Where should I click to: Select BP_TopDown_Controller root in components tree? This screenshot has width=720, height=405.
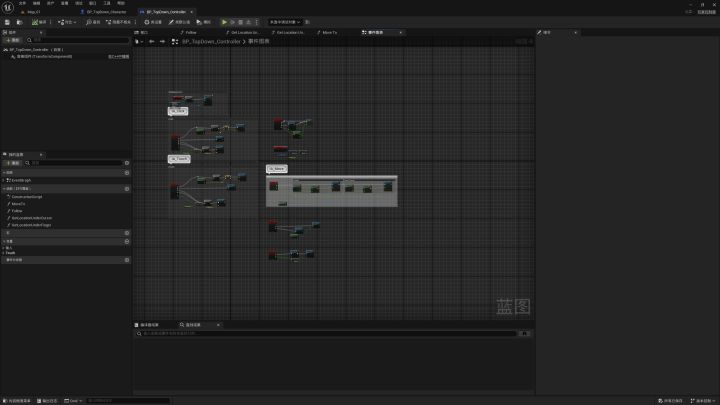coord(36,50)
